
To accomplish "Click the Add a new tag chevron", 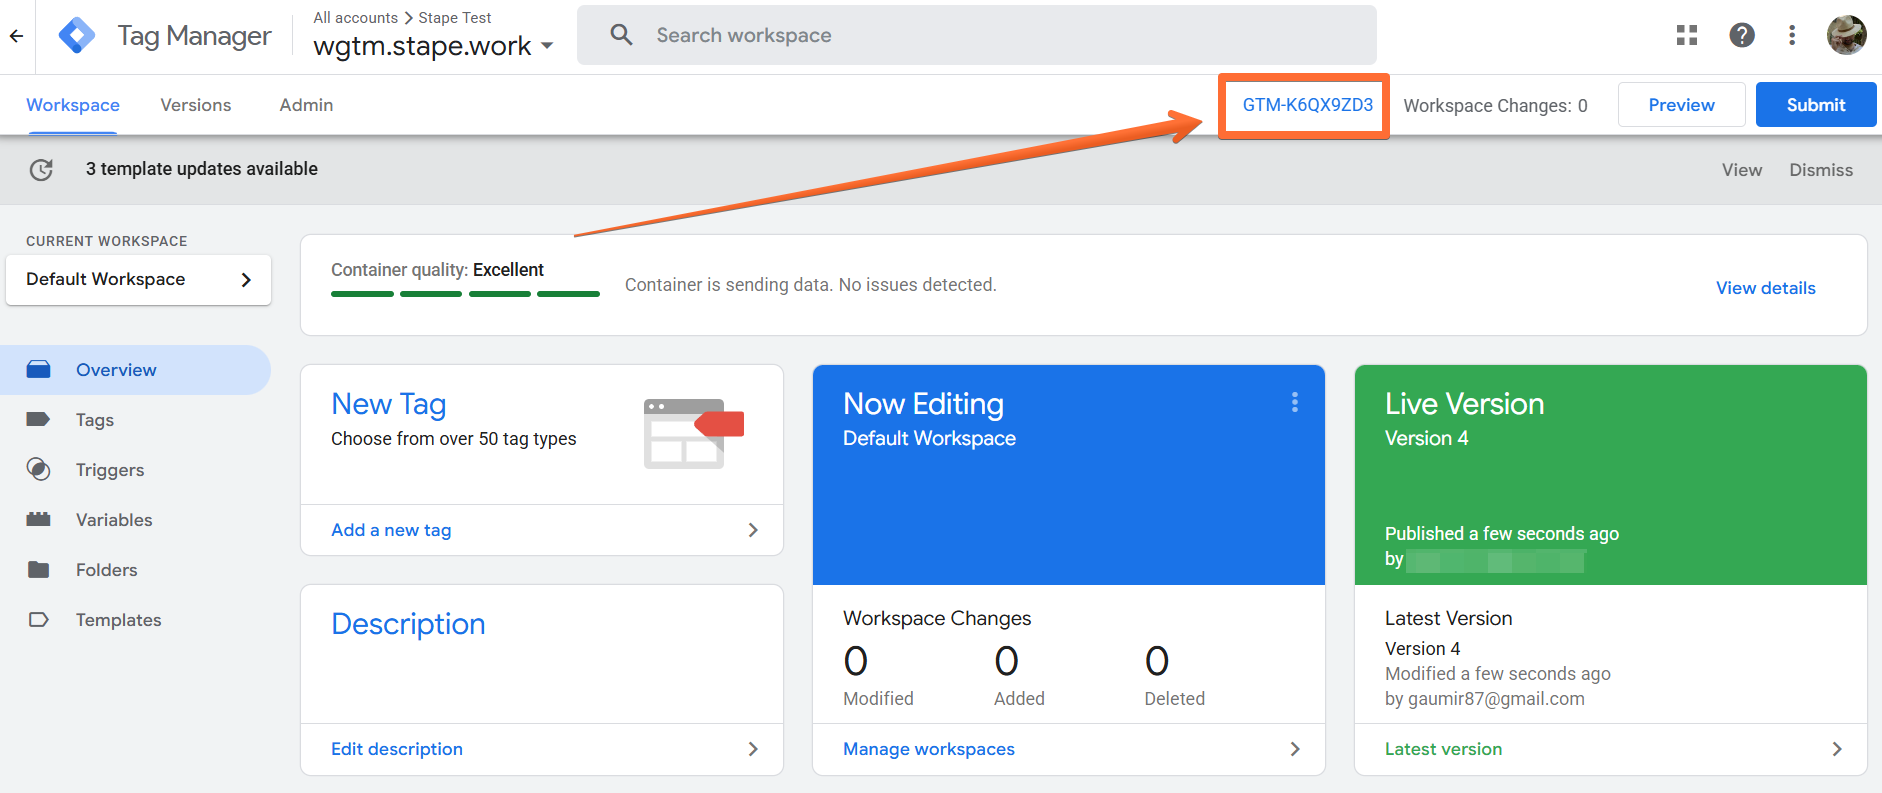I will (753, 530).
